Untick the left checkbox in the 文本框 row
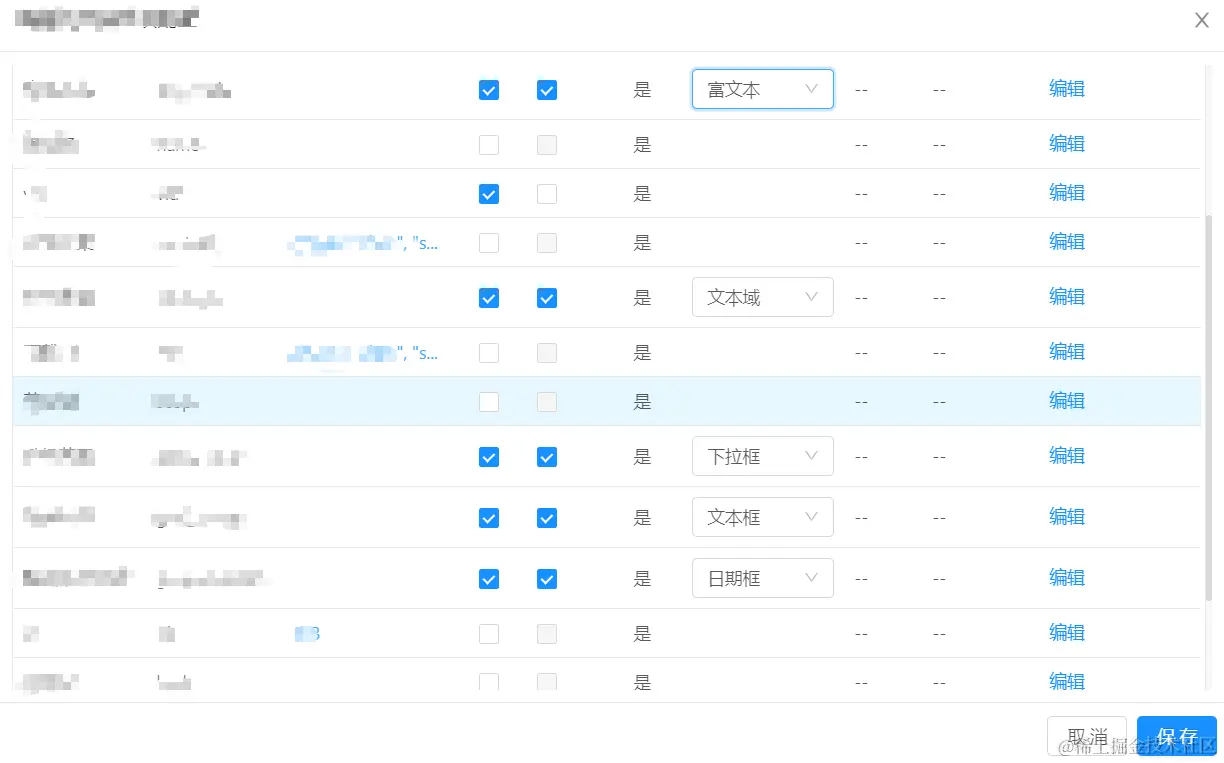Viewport: 1224px width, 763px height. (x=489, y=518)
